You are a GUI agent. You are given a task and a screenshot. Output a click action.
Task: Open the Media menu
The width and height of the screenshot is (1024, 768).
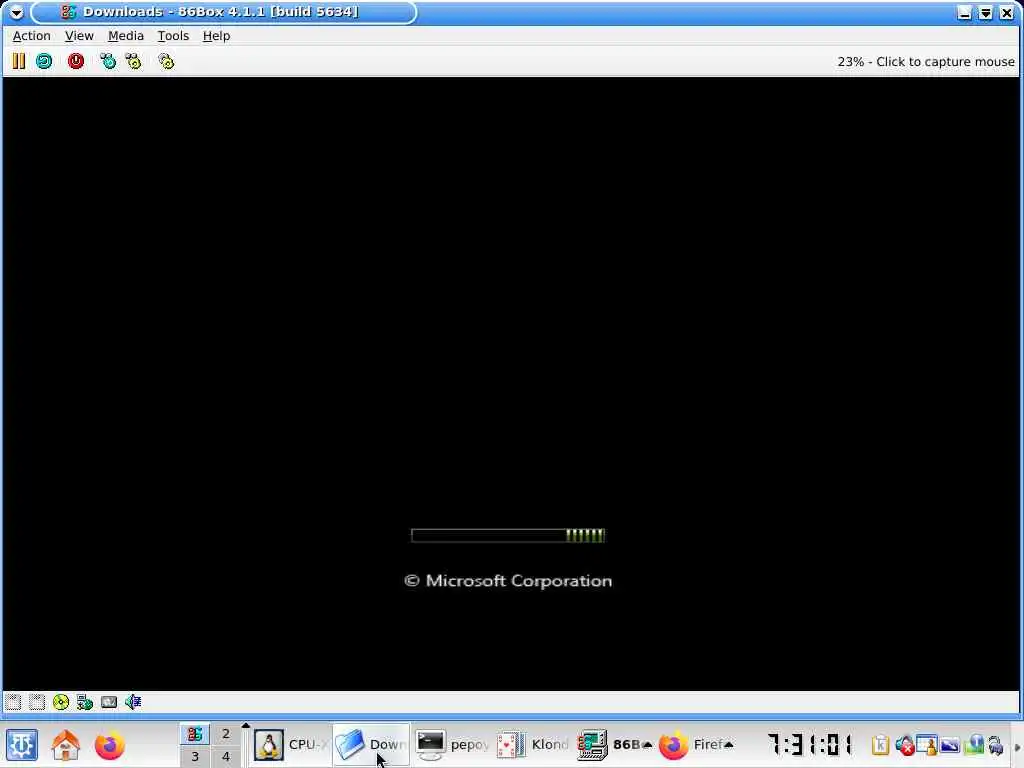pyautogui.click(x=125, y=36)
